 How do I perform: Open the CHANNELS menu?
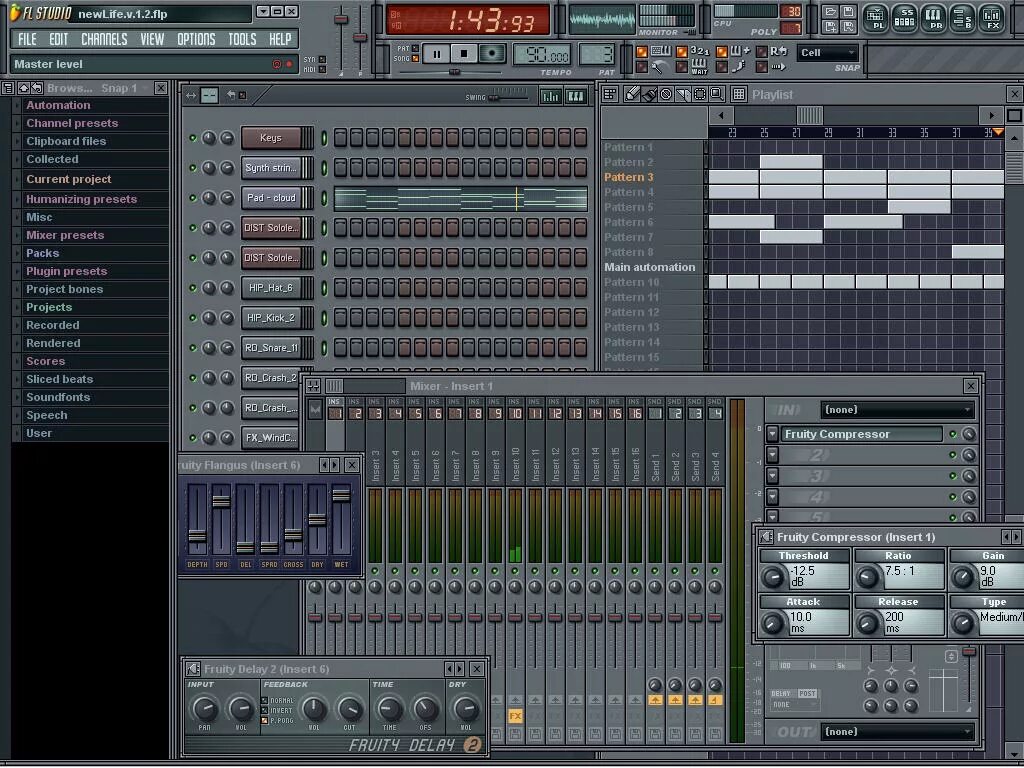(x=104, y=39)
